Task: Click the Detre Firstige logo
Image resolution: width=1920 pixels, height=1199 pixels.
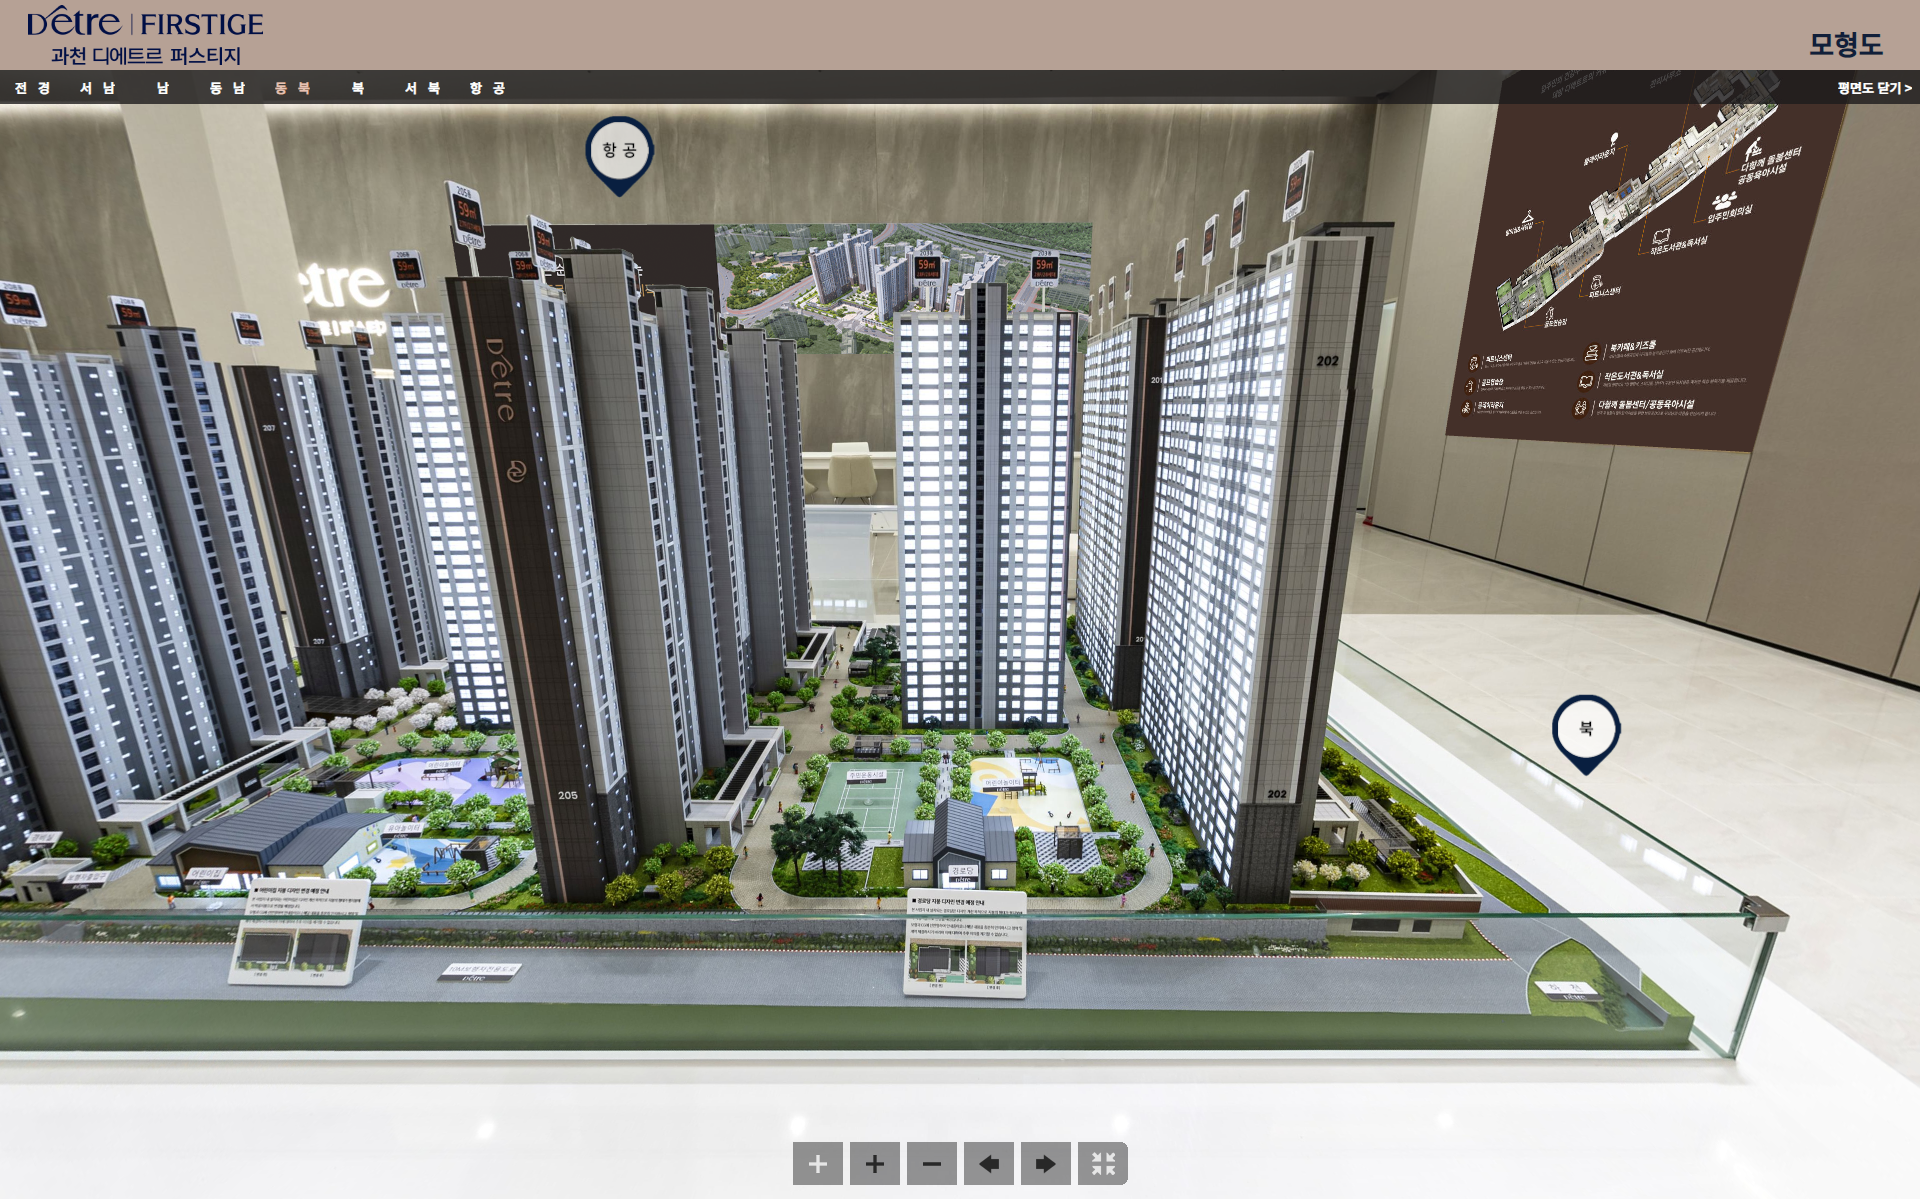Action: click(145, 23)
